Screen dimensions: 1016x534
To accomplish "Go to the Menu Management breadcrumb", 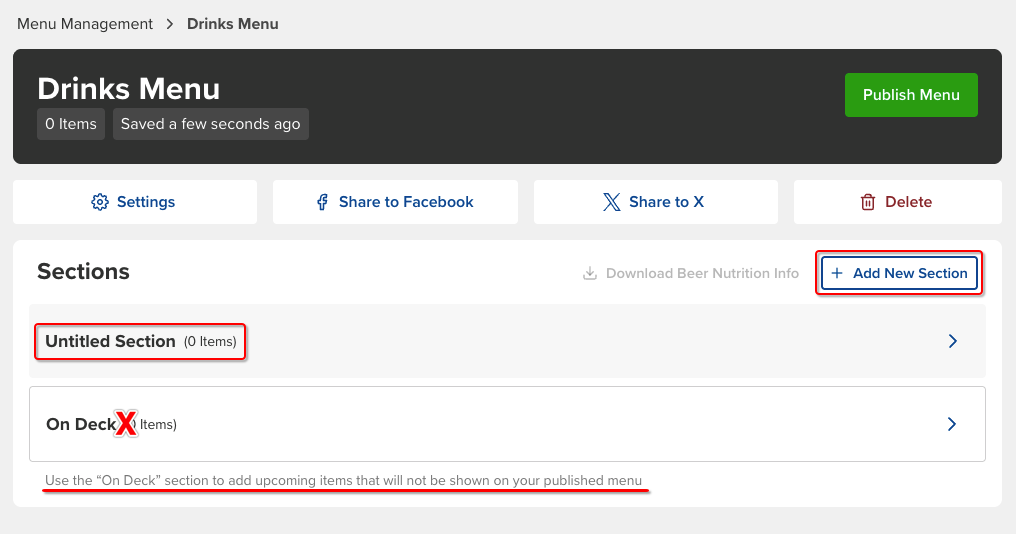I will 85,24.
